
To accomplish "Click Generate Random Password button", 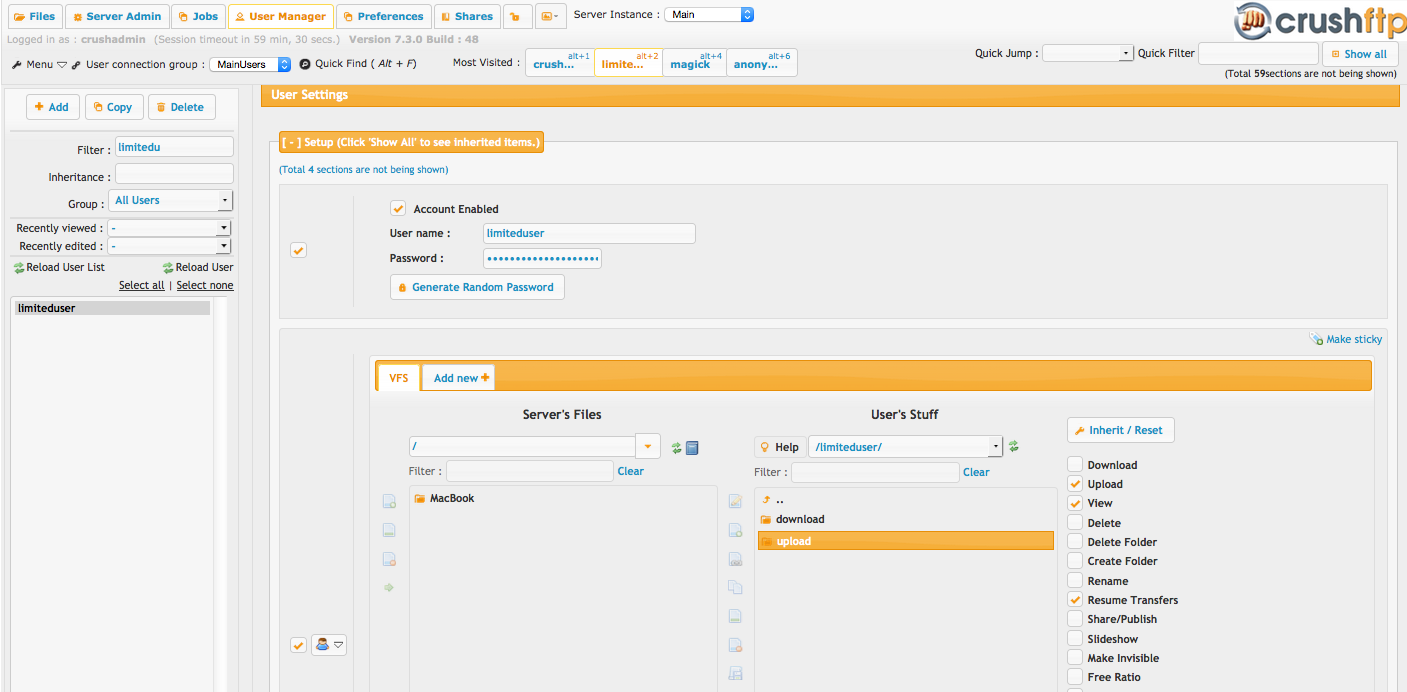I will click(x=477, y=287).
